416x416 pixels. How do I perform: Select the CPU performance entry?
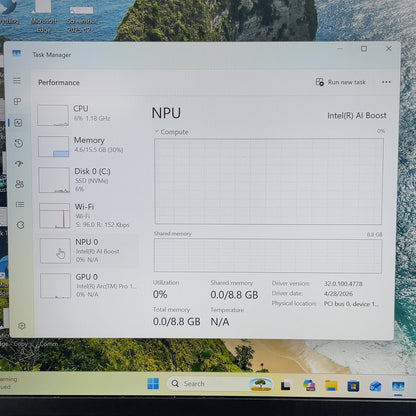point(87,115)
